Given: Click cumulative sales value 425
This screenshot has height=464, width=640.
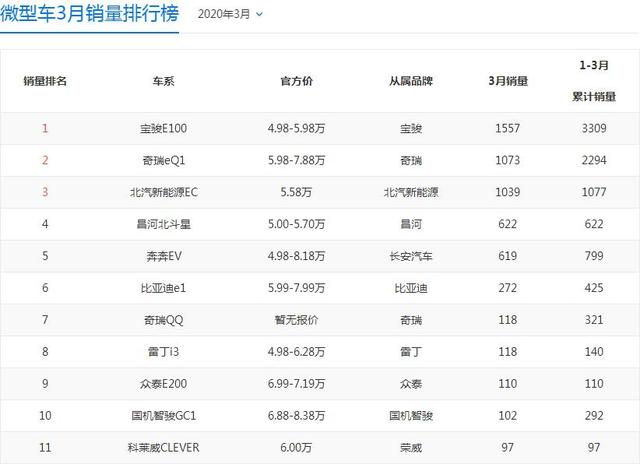Looking at the screenshot, I should point(594,288).
